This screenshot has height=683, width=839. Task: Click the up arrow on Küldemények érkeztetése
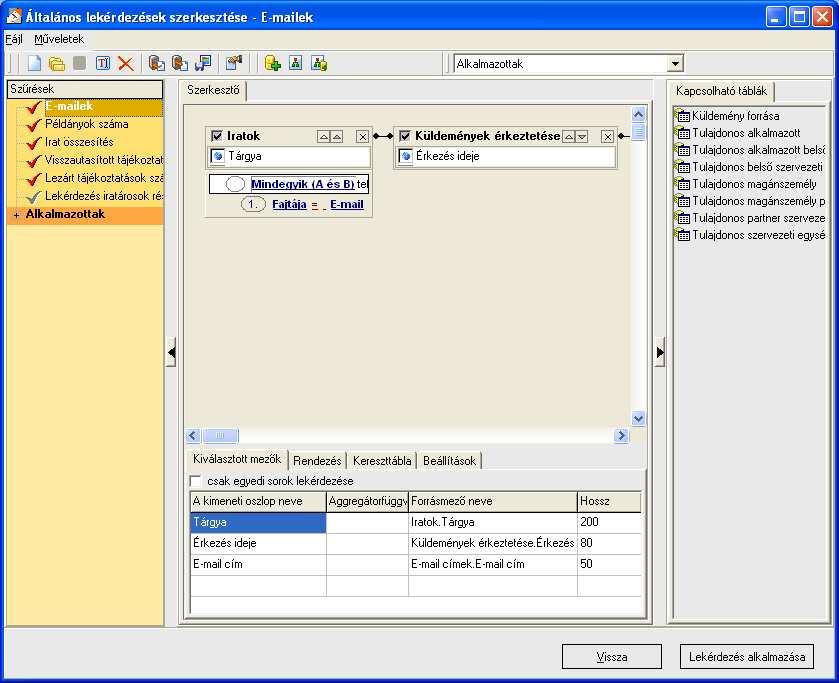click(569, 136)
